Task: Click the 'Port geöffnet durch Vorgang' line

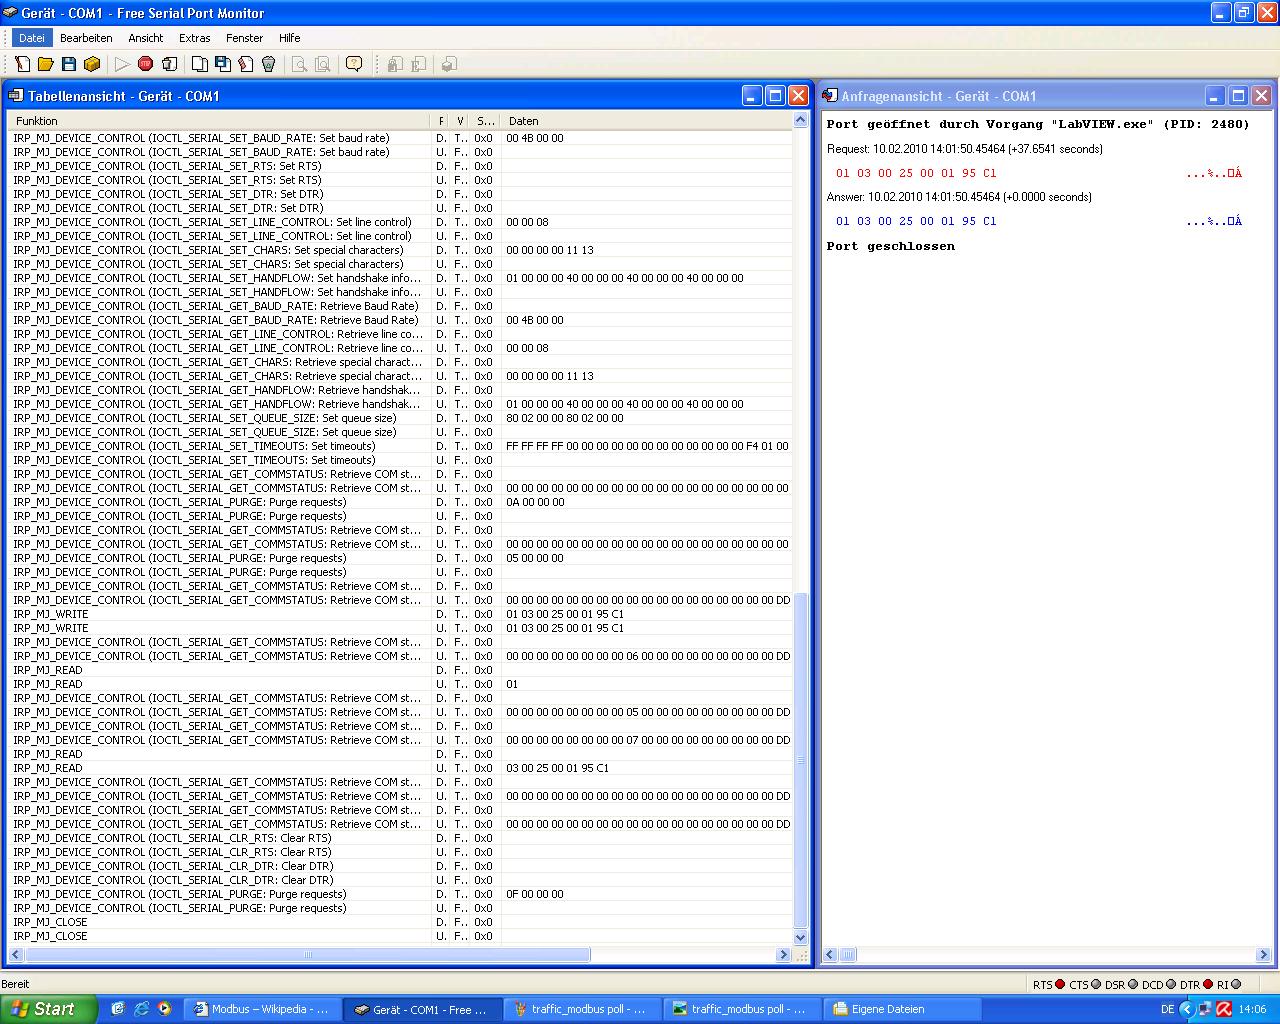Action: [1038, 125]
